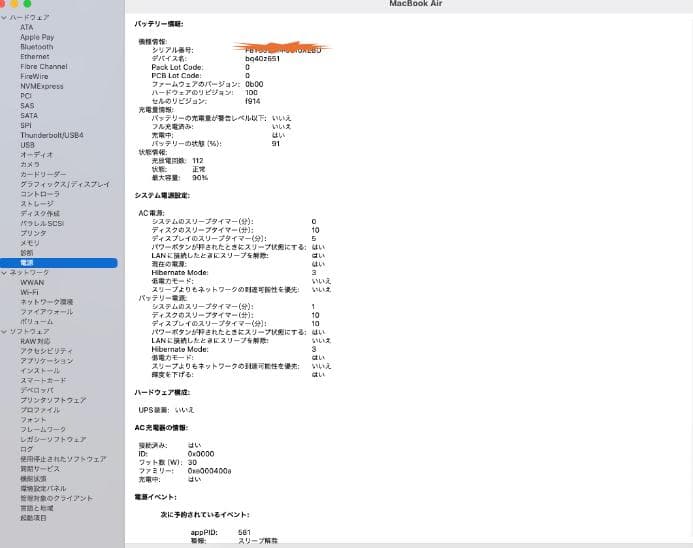
Task: Collapse the ネットワーク section in sidebar
Action: point(4,273)
